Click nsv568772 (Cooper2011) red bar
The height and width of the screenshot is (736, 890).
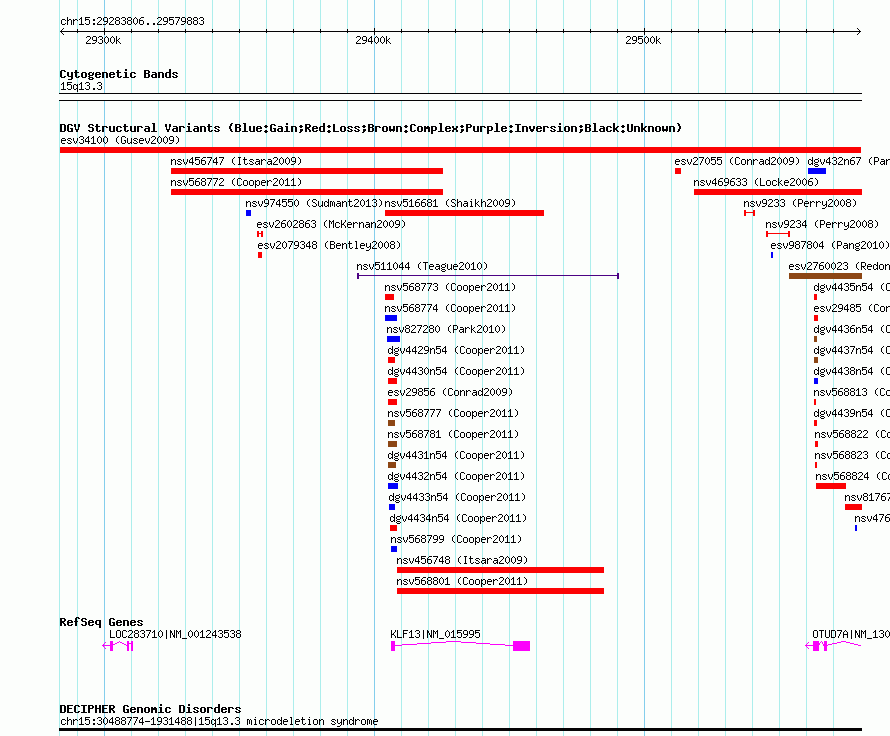307,192
